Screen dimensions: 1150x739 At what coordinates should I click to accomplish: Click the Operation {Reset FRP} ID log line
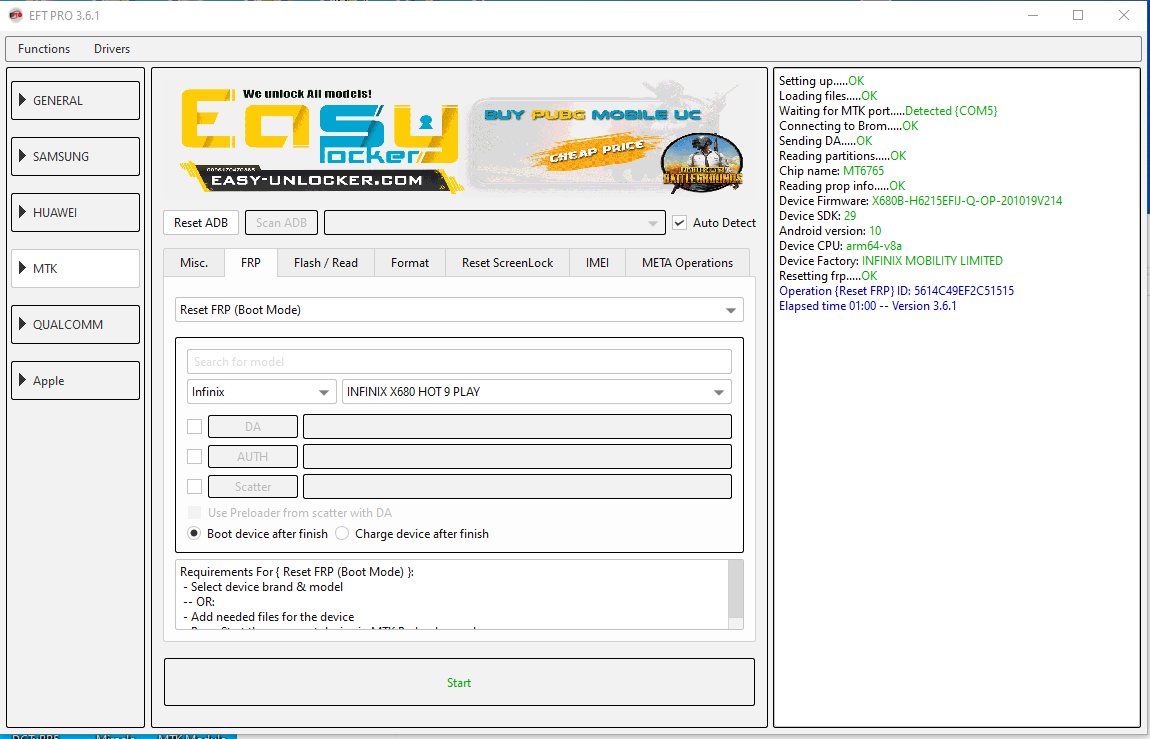pyautogui.click(x=896, y=291)
